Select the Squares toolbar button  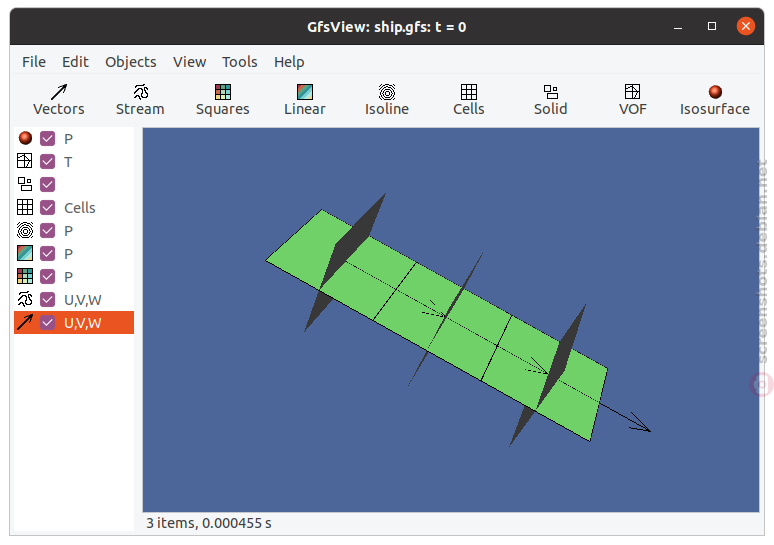tap(223, 100)
